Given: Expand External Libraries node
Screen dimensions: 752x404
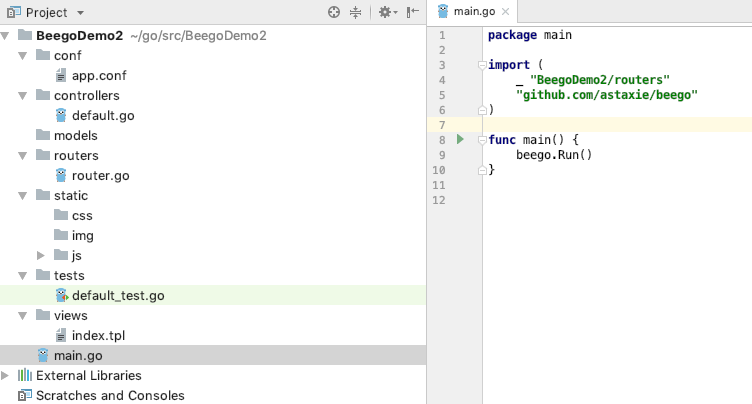Looking at the screenshot, I should click(7, 375).
